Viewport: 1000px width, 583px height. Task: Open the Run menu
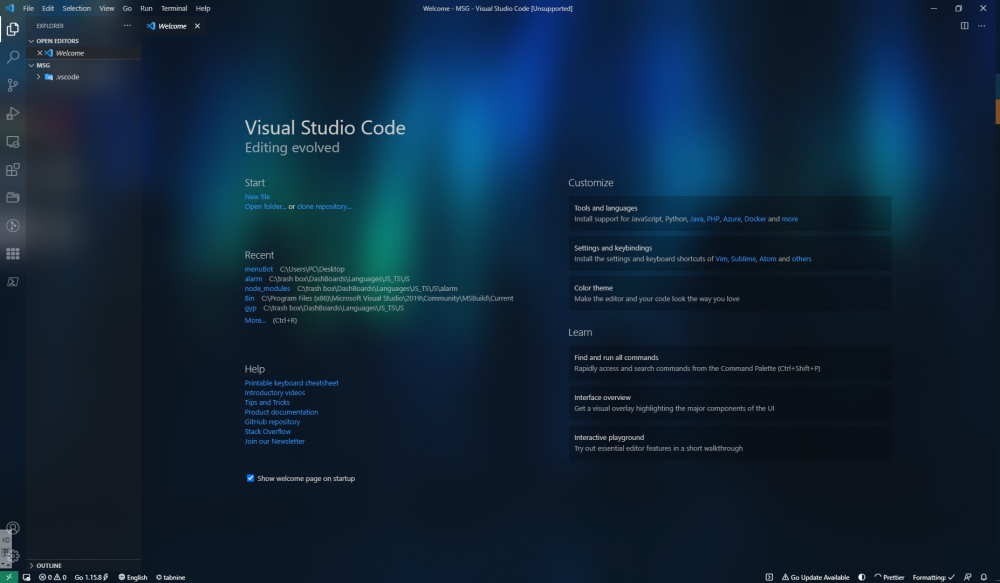[146, 8]
